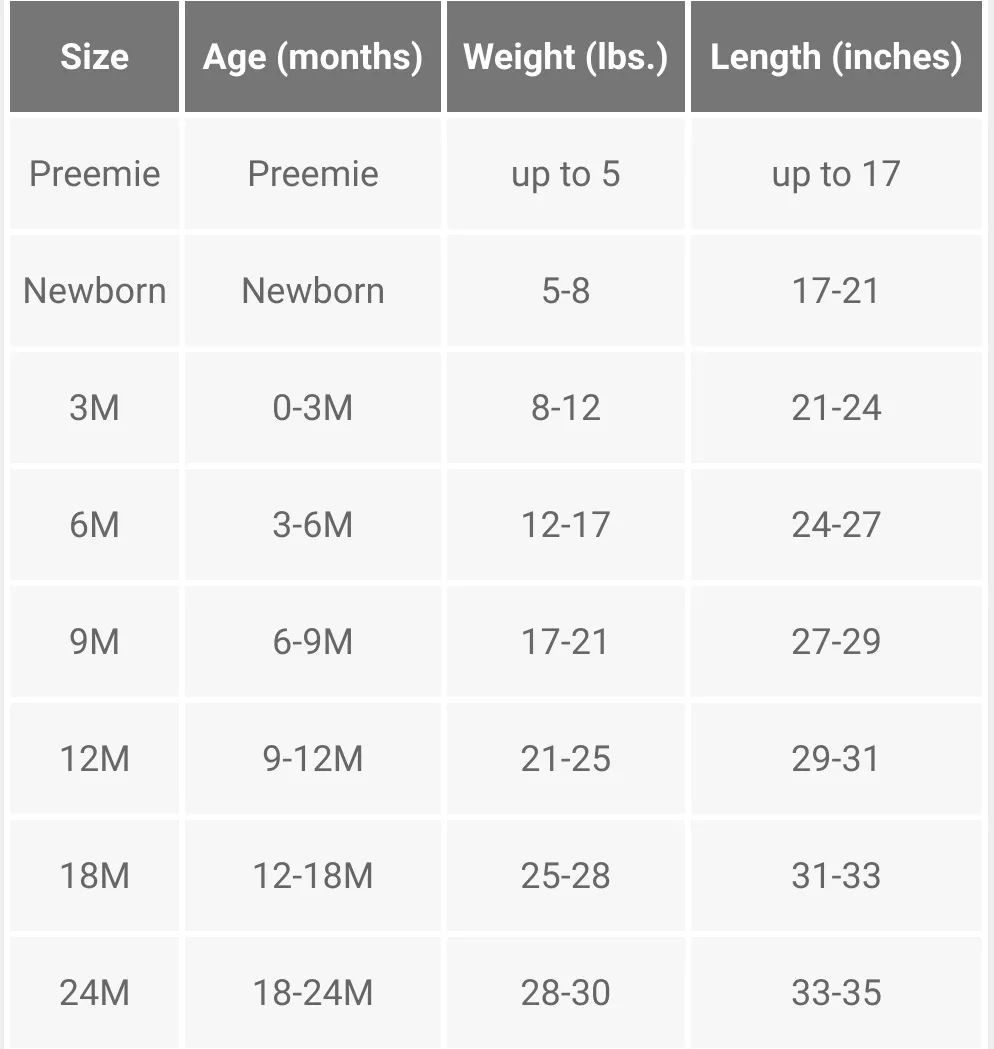Click the 3M size cell
Image resolution: width=994 pixels, height=1049 pixels.
click(x=94, y=408)
